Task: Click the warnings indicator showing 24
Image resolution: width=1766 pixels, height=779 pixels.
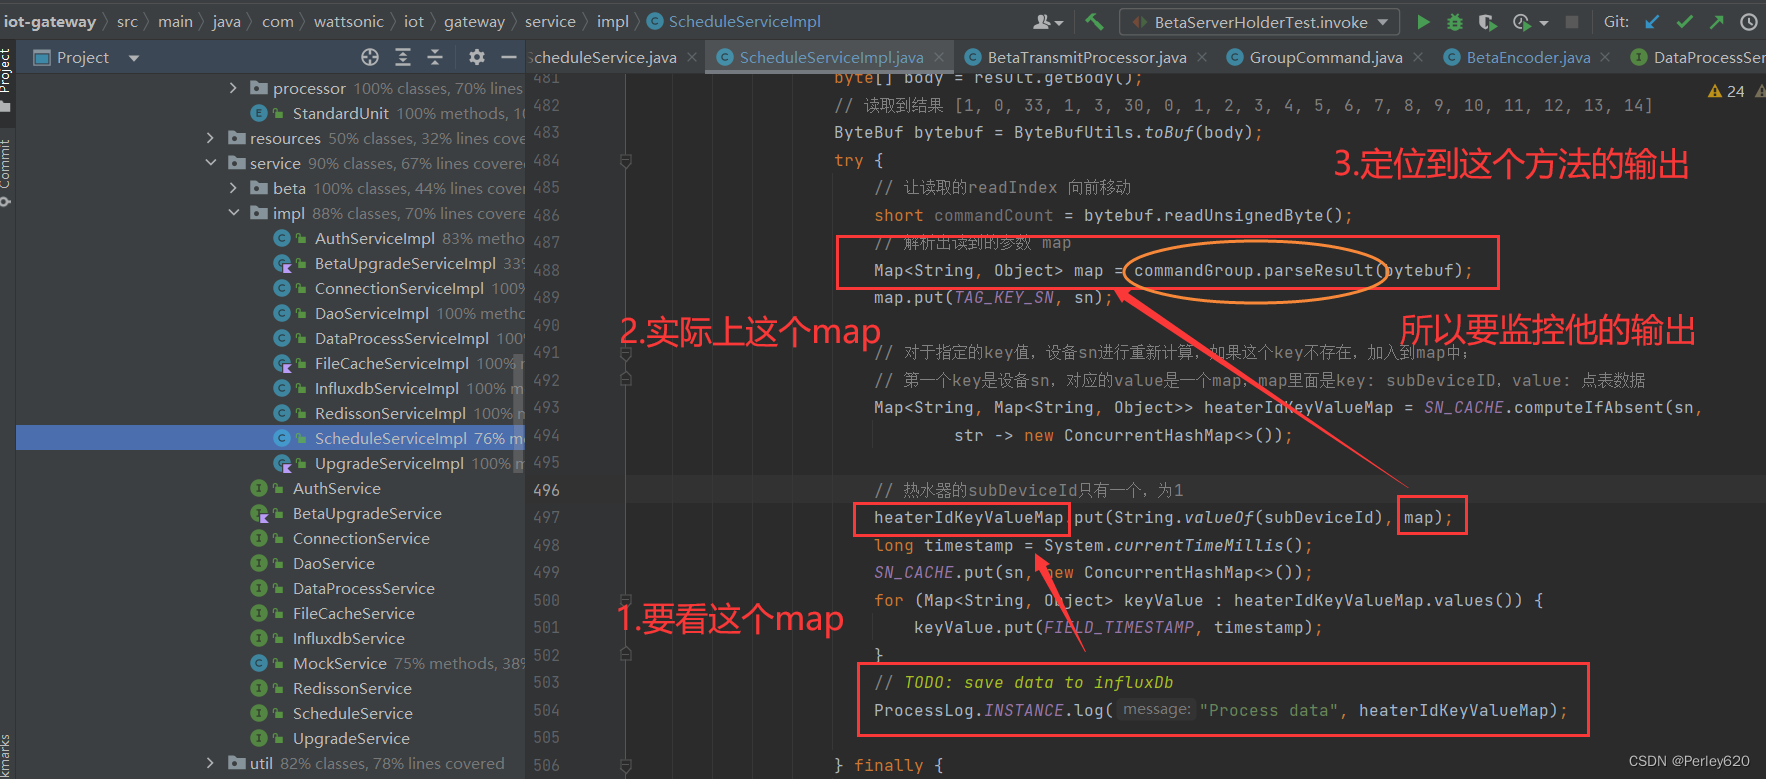Action: (1727, 91)
